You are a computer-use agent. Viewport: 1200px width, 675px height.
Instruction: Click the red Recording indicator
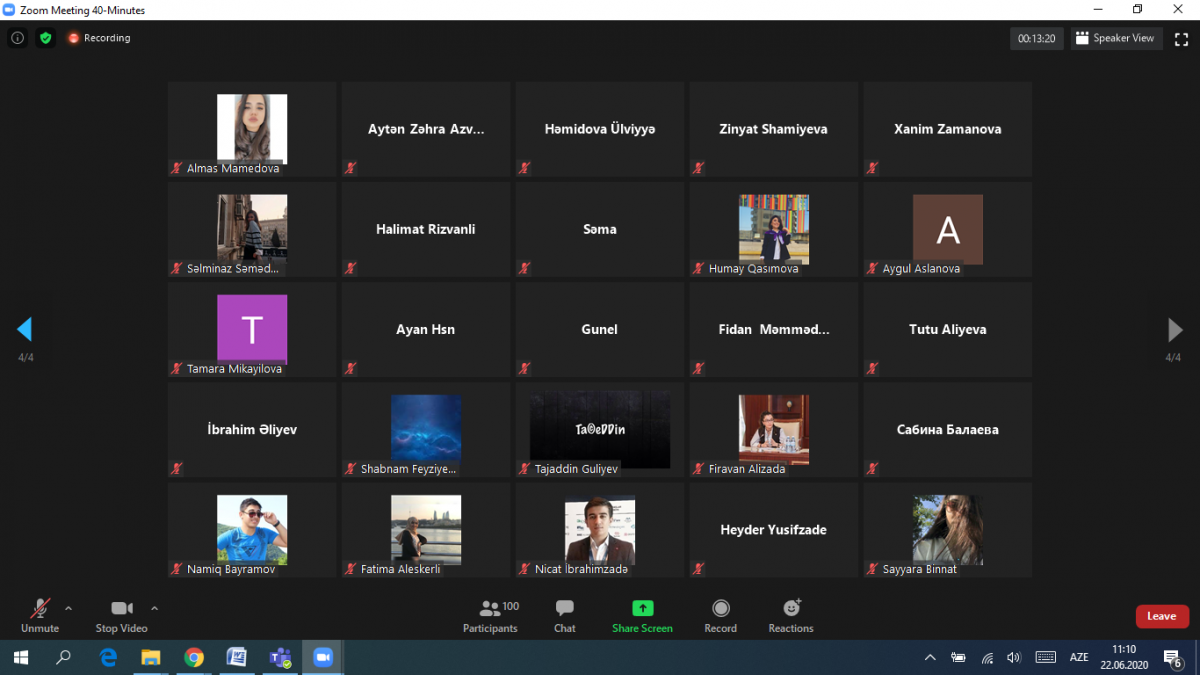point(99,38)
